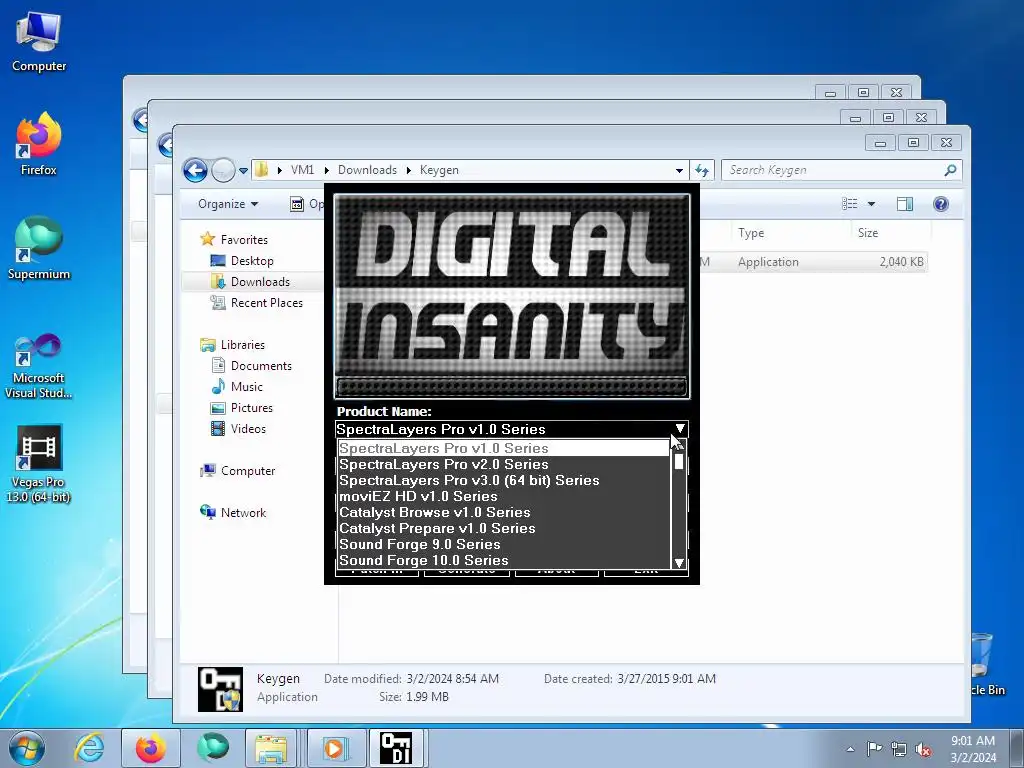
Task: Collapse the Product Name dropdown arrow
Action: [x=680, y=429]
